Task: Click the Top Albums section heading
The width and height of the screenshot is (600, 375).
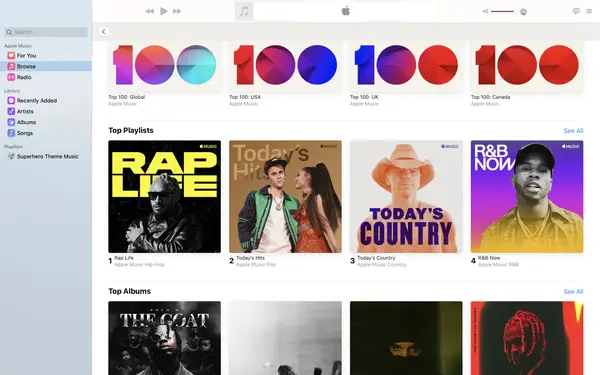Action: 130,291
